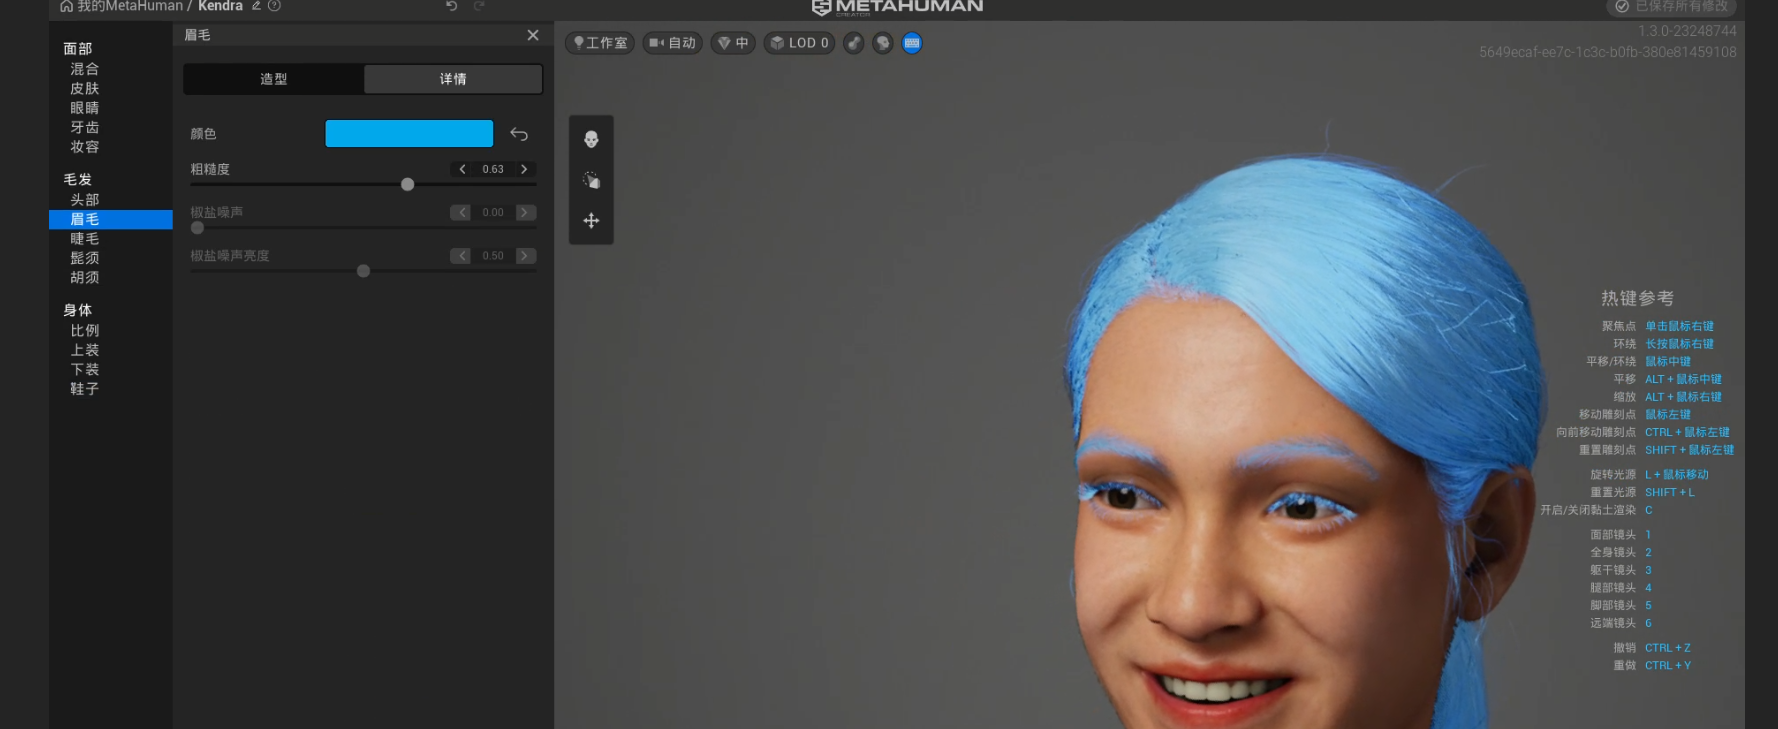Select the move tool cross-arrows icon
1778x729 pixels.
[x=591, y=221]
